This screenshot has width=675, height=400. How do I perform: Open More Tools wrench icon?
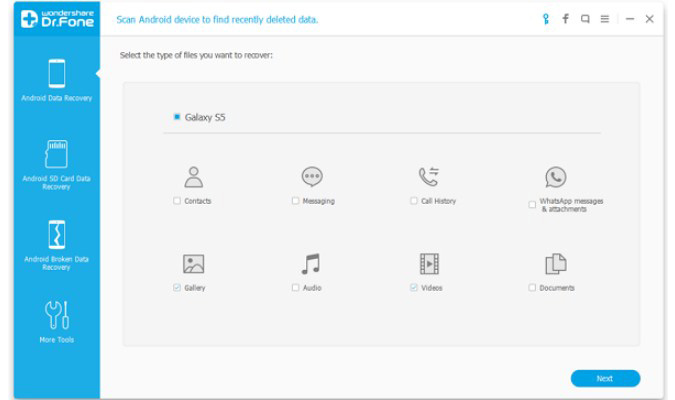click(x=57, y=315)
